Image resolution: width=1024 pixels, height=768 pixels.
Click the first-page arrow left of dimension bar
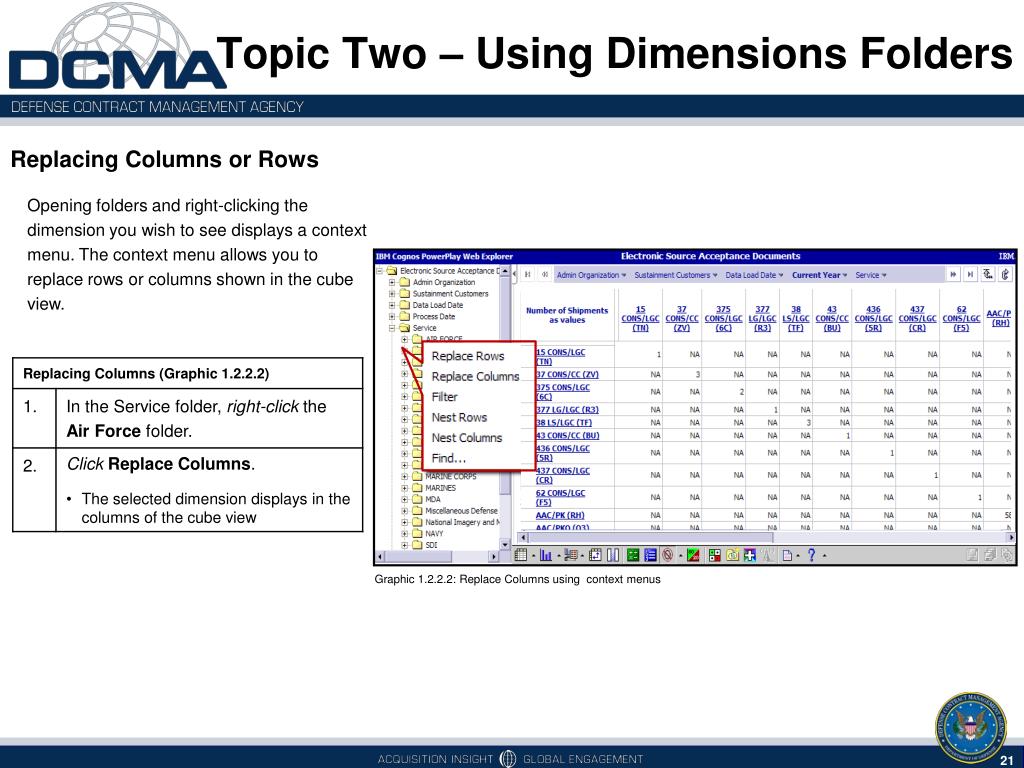click(528, 275)
